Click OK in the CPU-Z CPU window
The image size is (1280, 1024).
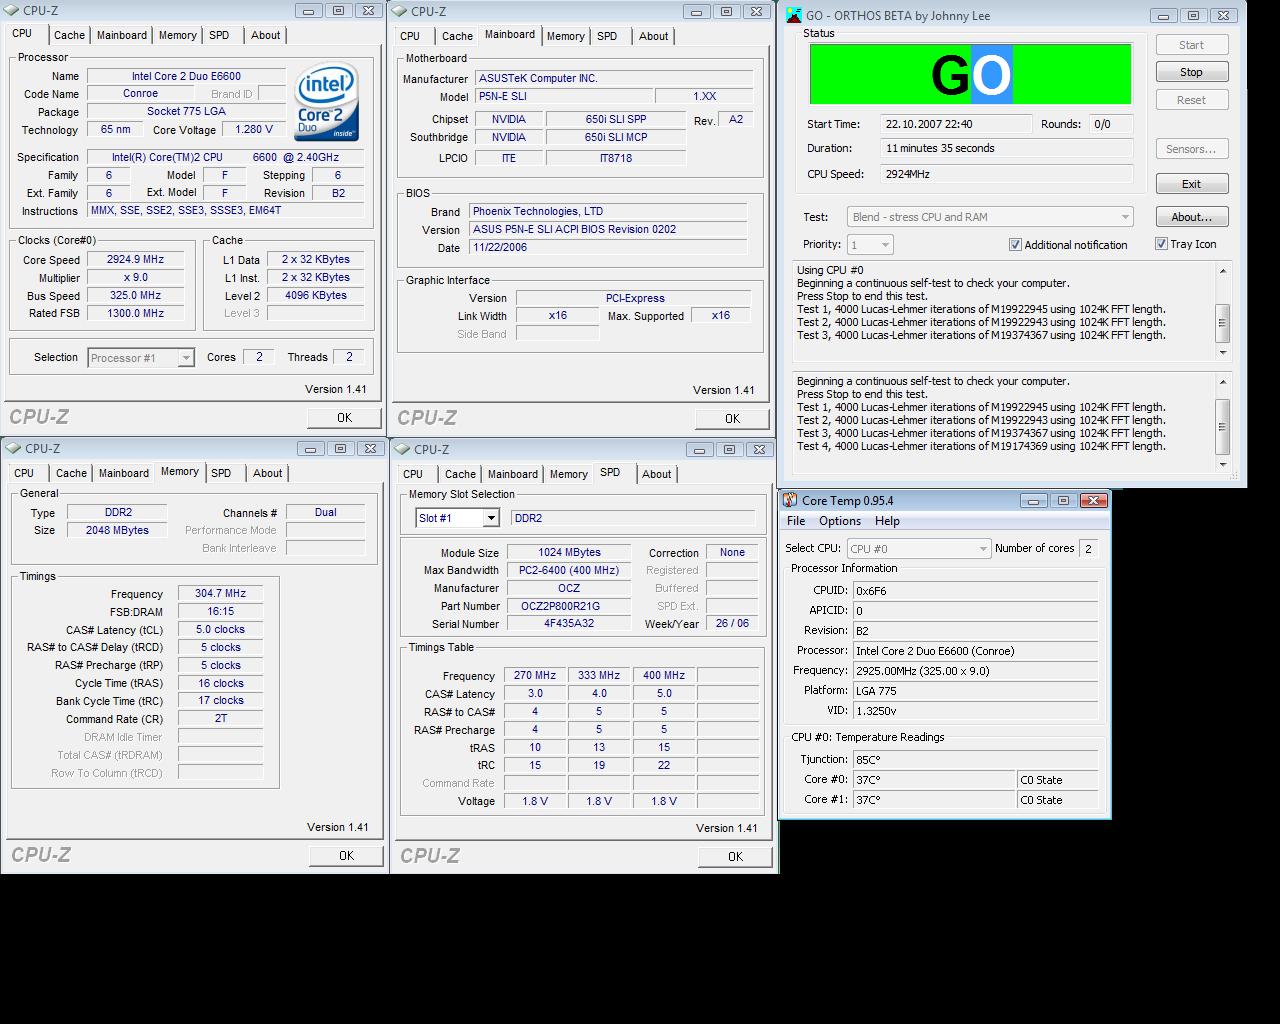point(344,418)
